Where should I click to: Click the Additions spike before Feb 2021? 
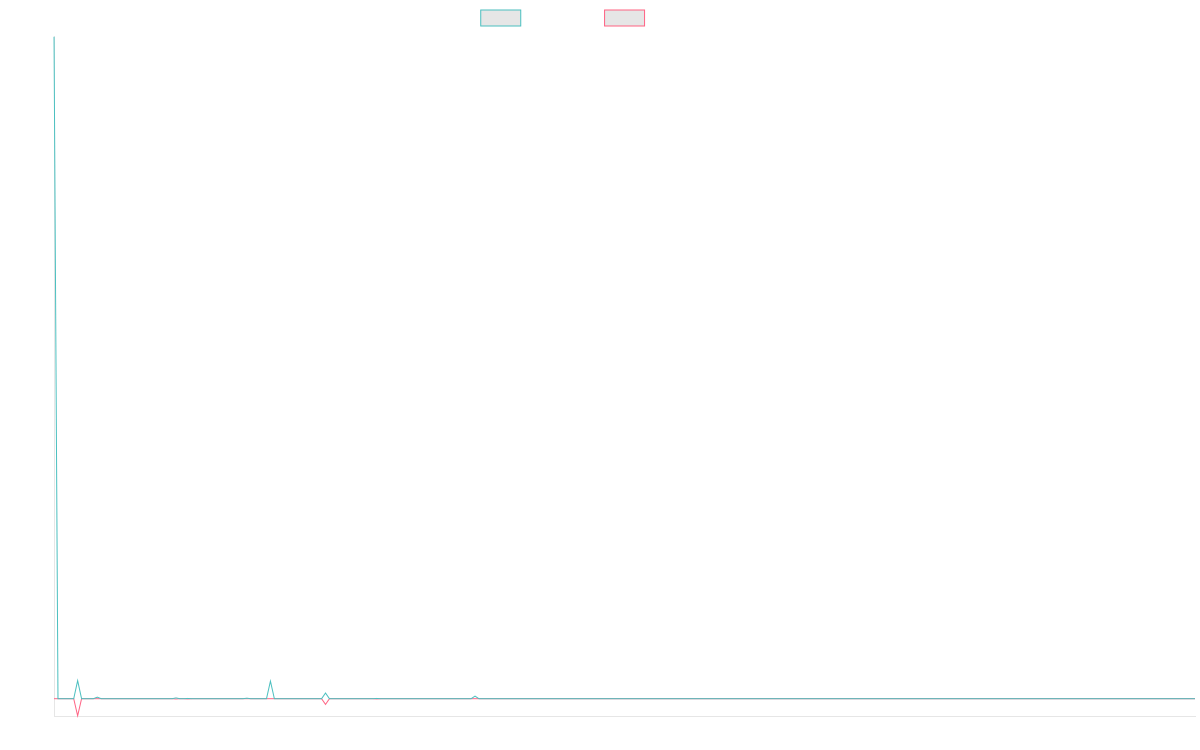270,683
